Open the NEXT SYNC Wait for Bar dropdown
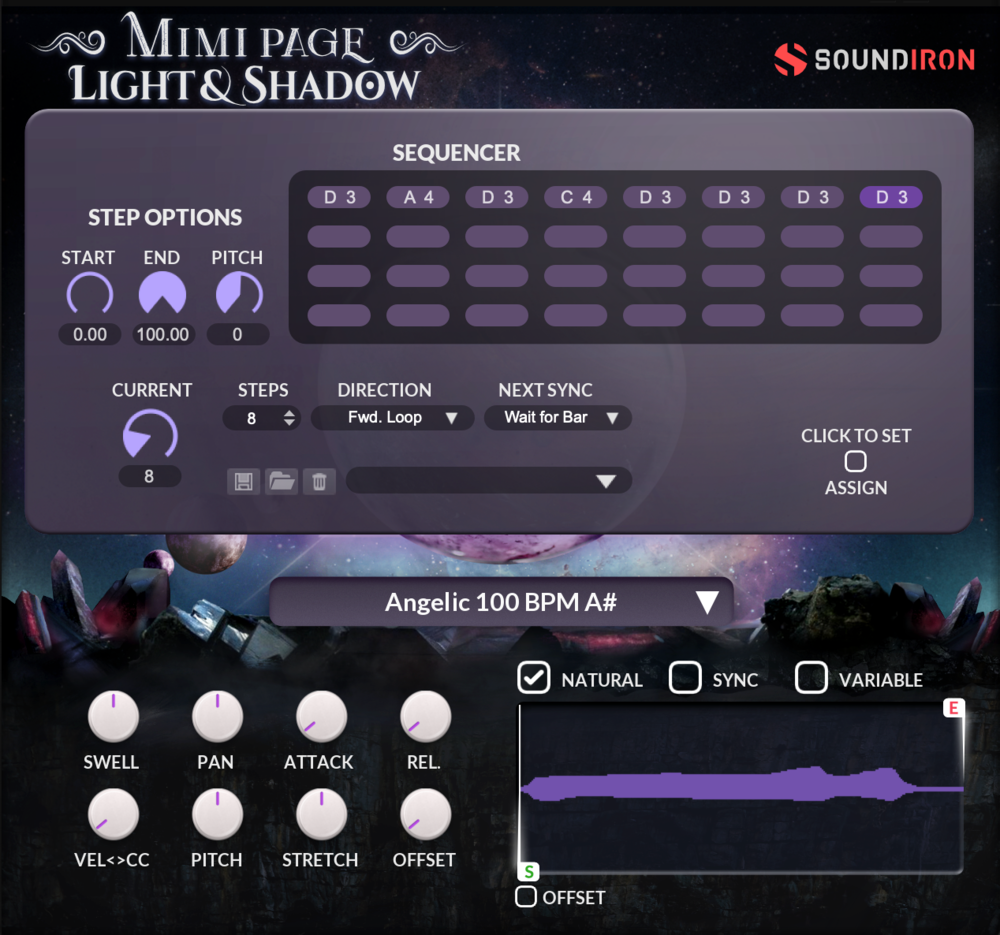 (558, 418)
